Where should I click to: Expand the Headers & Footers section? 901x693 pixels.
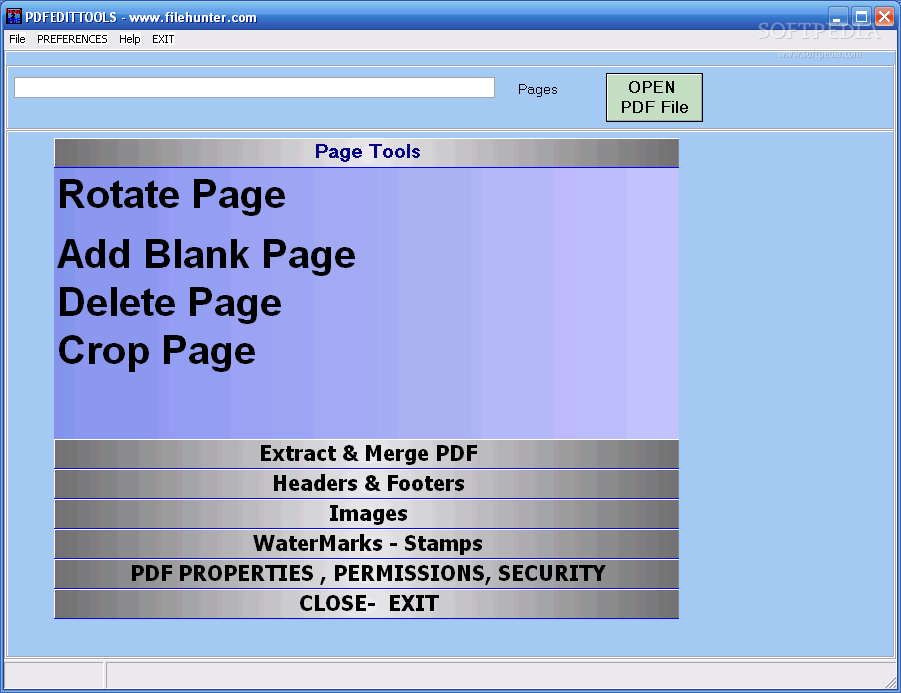point(367,484)
